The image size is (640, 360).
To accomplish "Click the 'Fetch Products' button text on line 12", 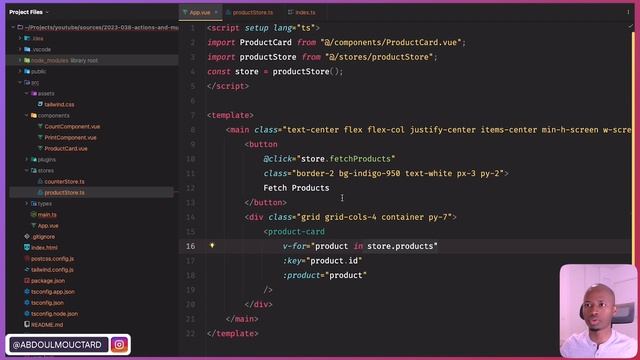I will pyautogui.click(x=296, y=188).
